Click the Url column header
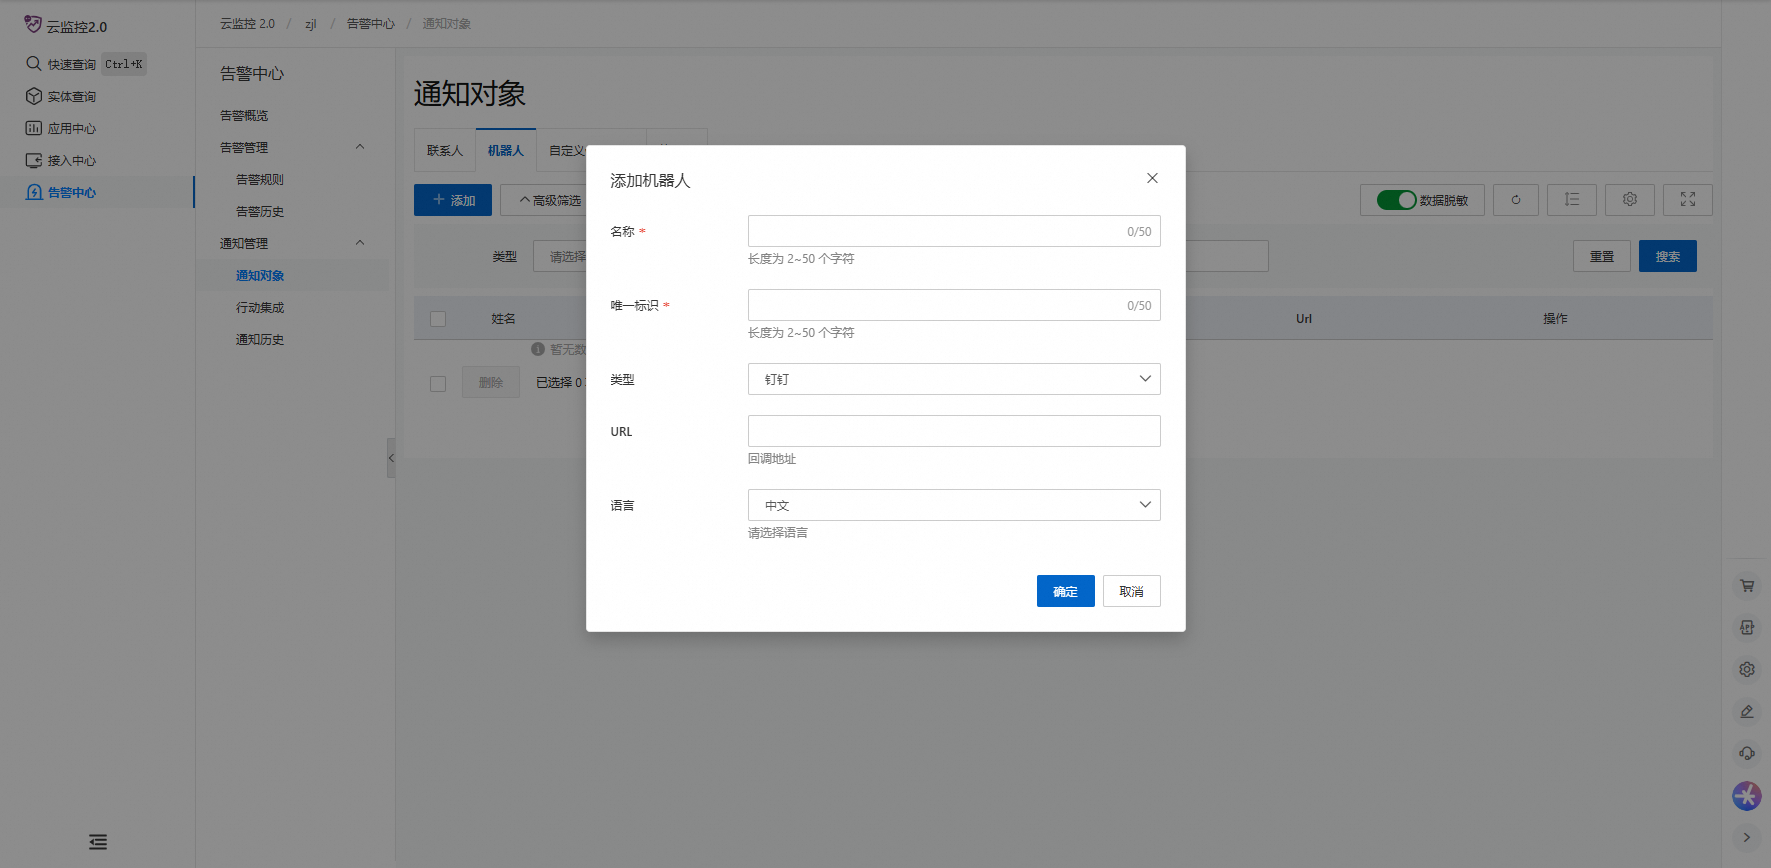Screen dimensions: 1771x868 [x=1304, y=319]
